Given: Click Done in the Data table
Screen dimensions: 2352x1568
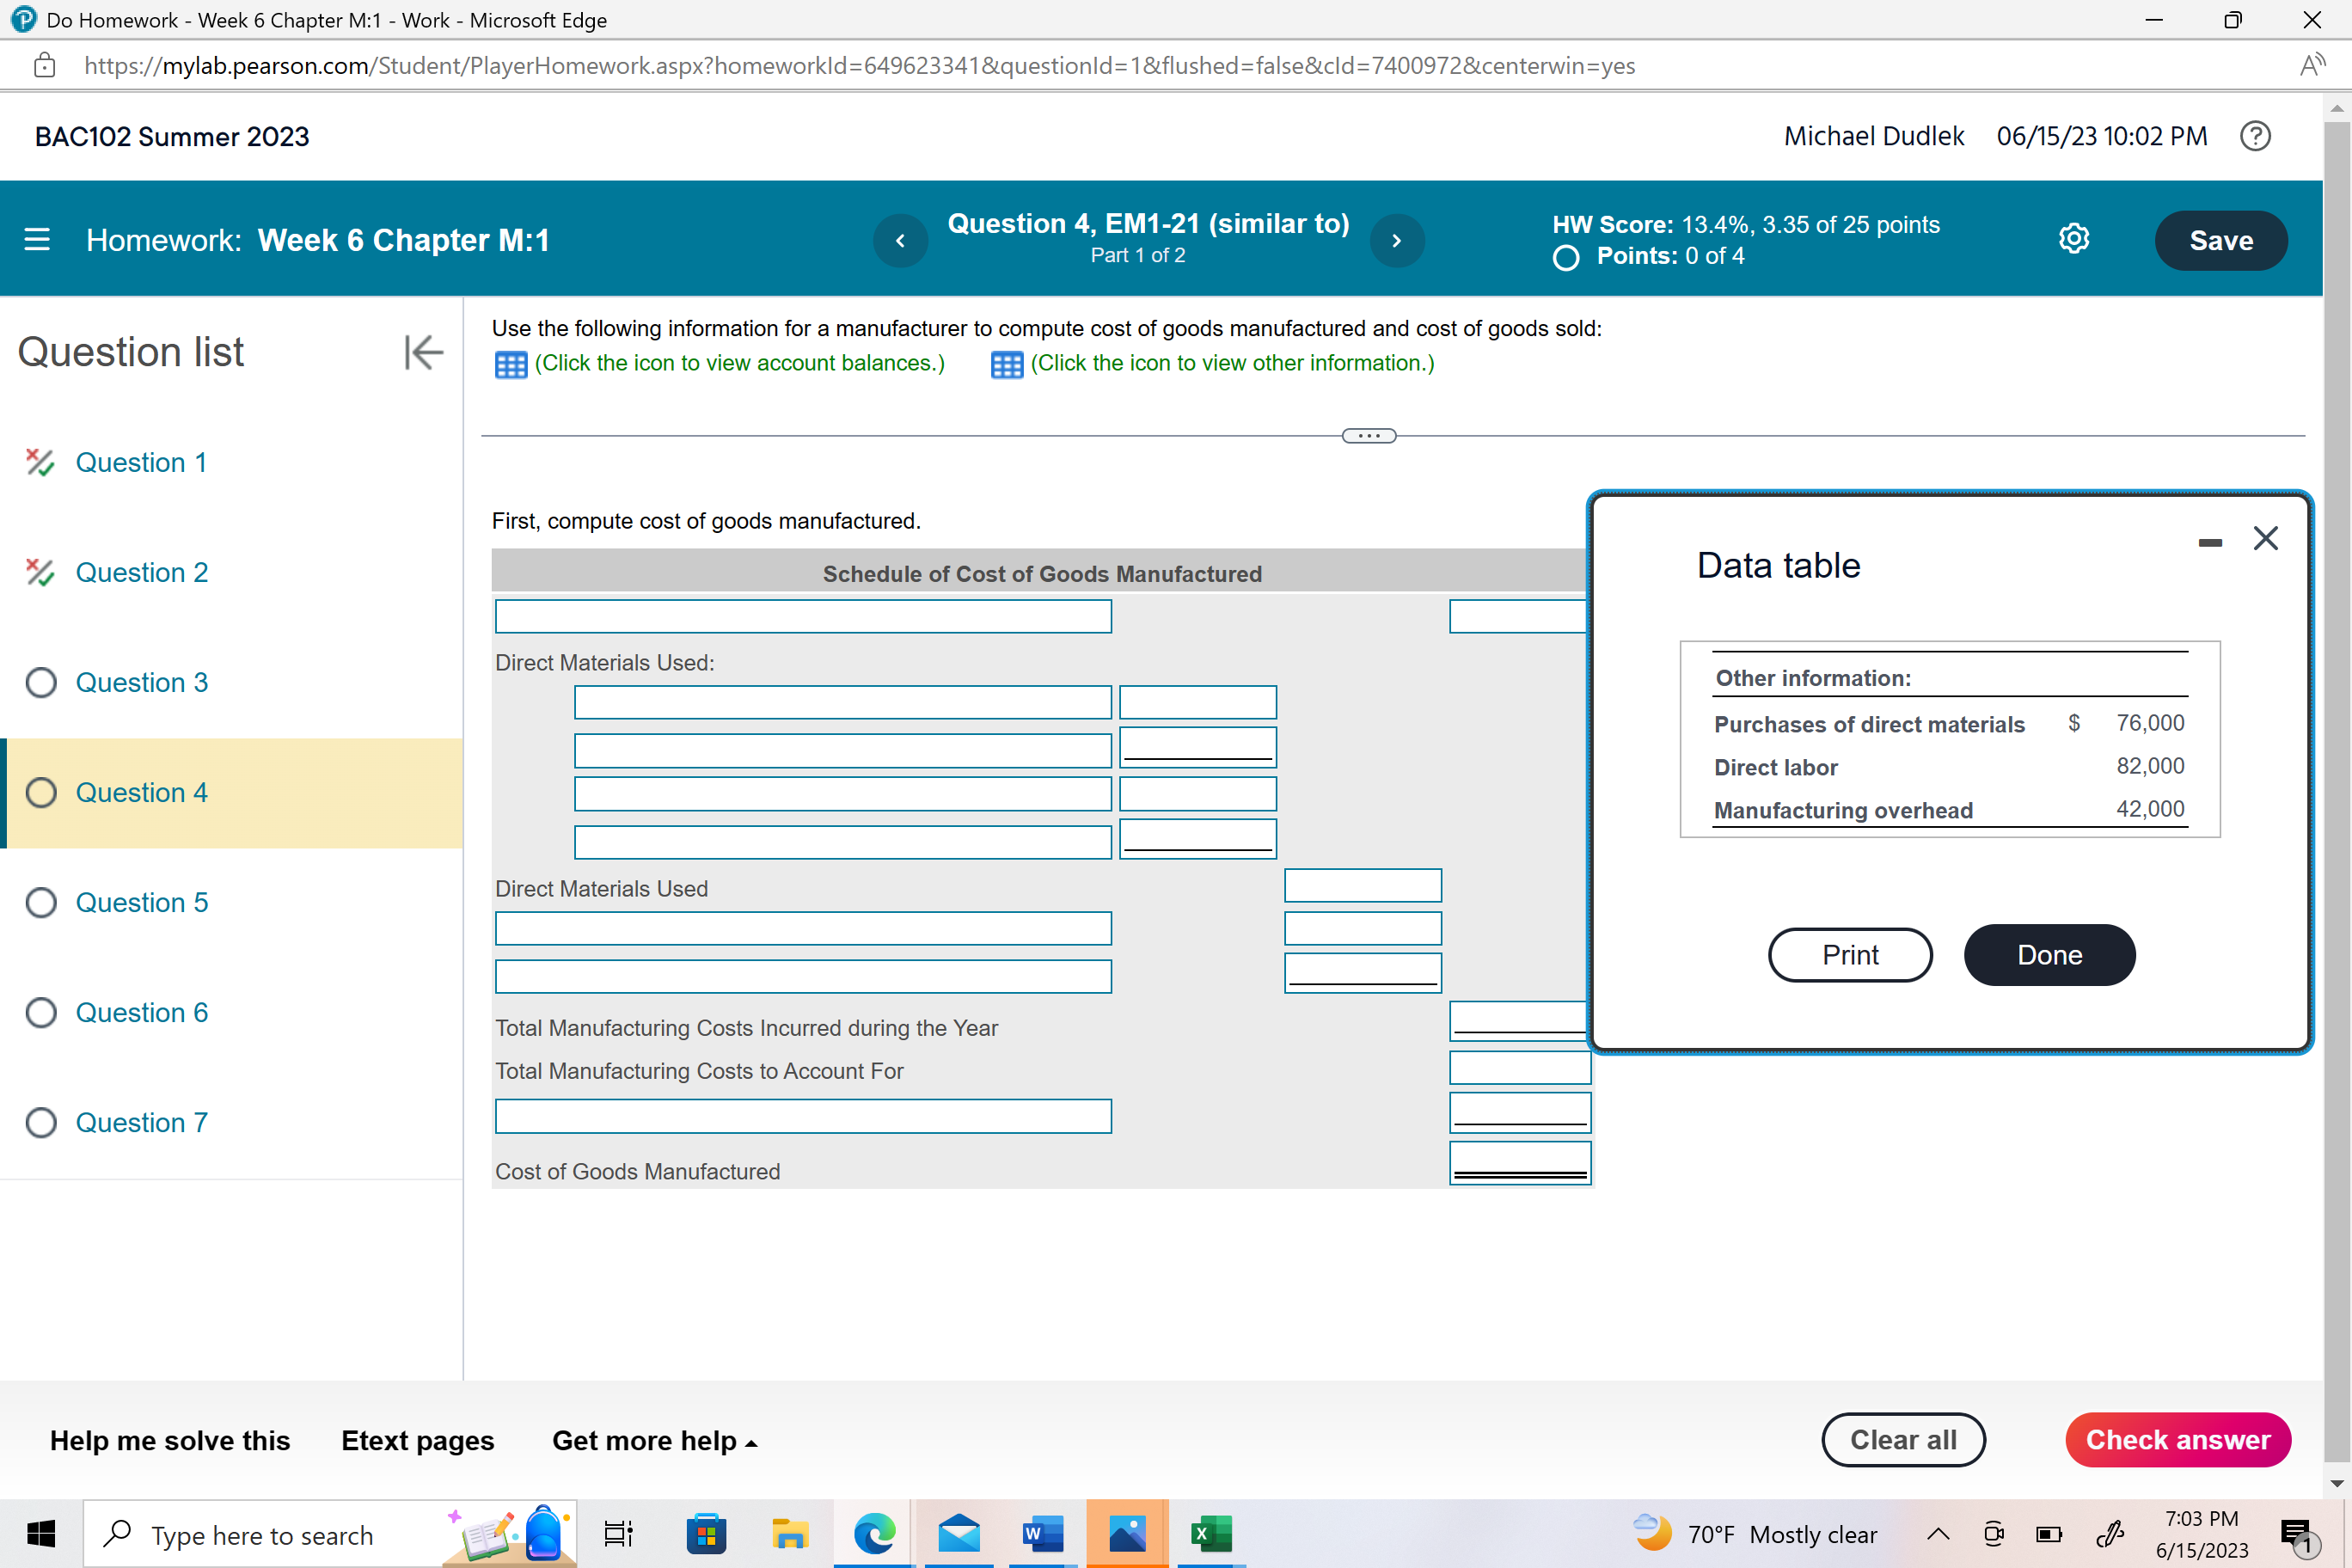Looking at the screenshot, I should [2049, 955].
